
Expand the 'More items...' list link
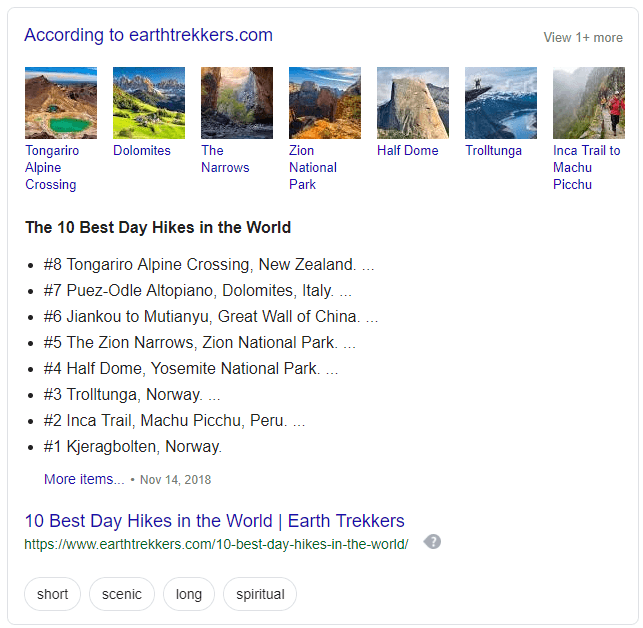point(84,479)
